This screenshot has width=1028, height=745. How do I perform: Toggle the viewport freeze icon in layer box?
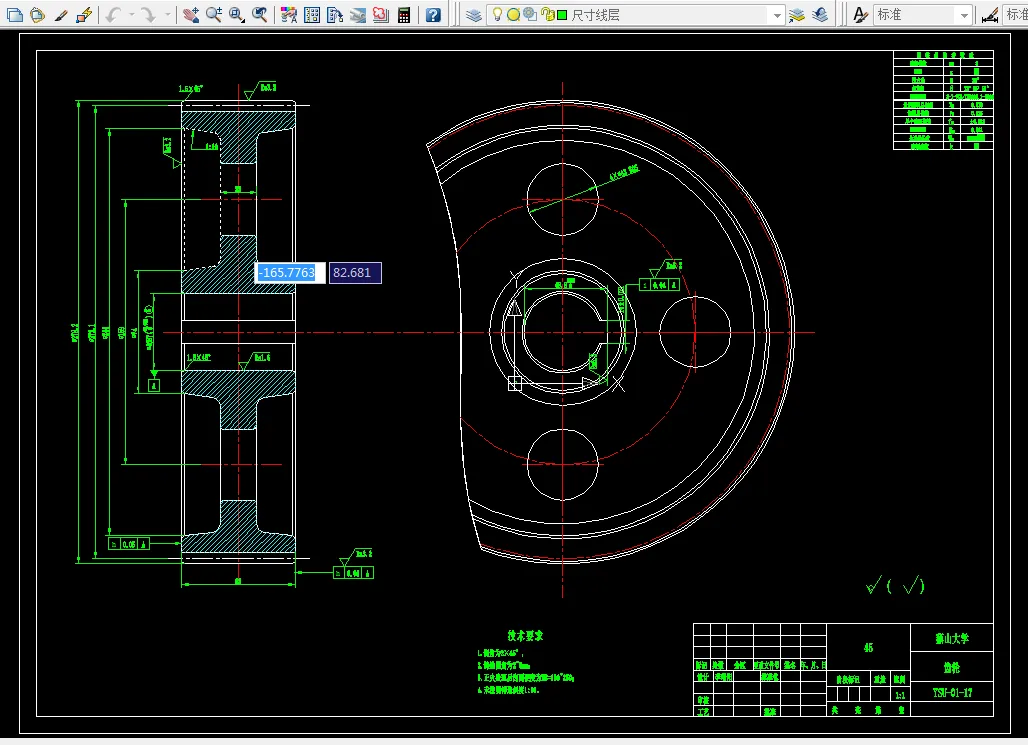pyautogui.click(x=530, y=14)
